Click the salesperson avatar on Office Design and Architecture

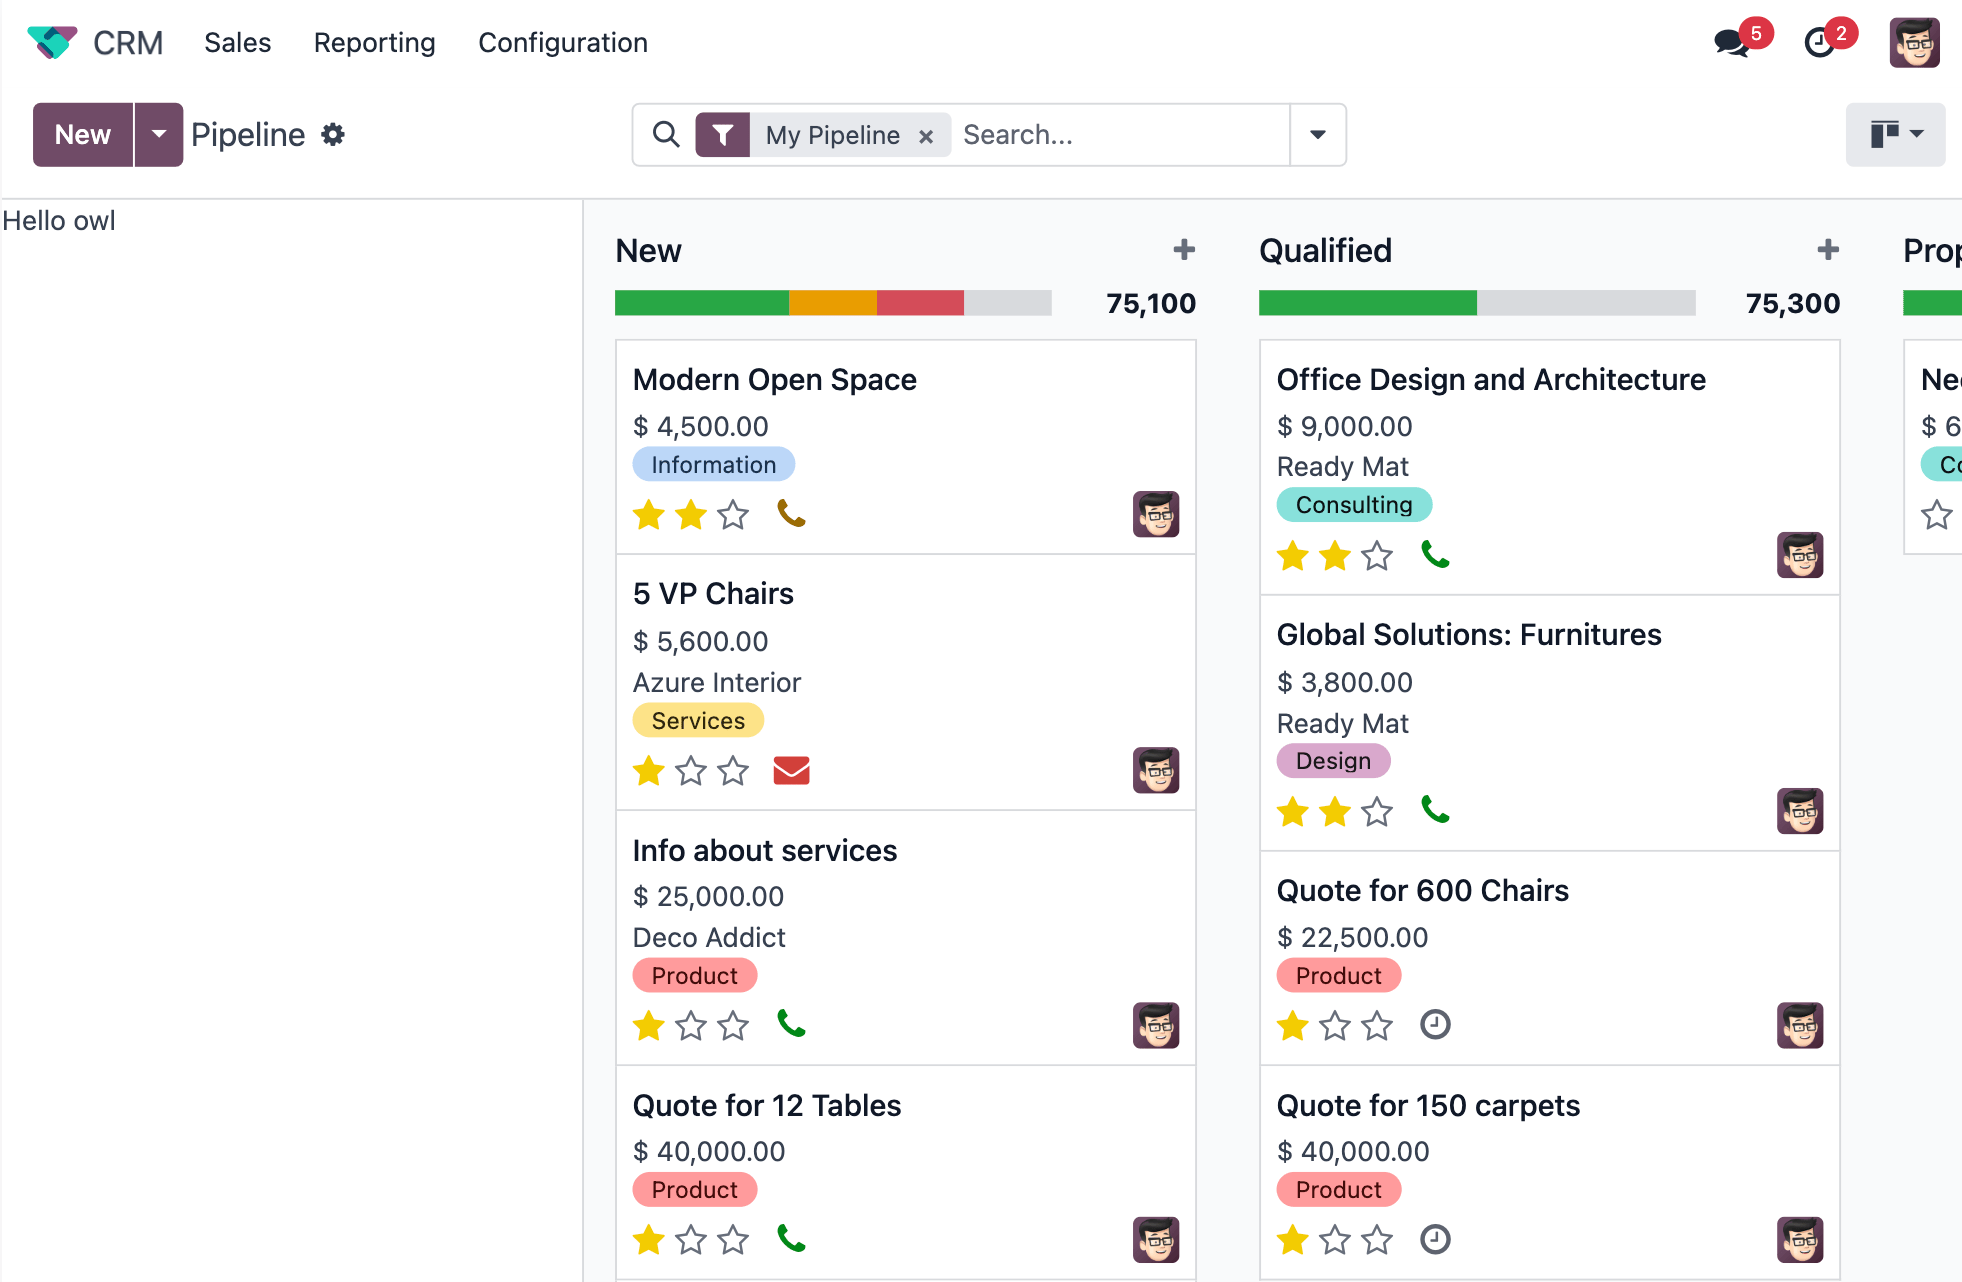pos(1799,555)
